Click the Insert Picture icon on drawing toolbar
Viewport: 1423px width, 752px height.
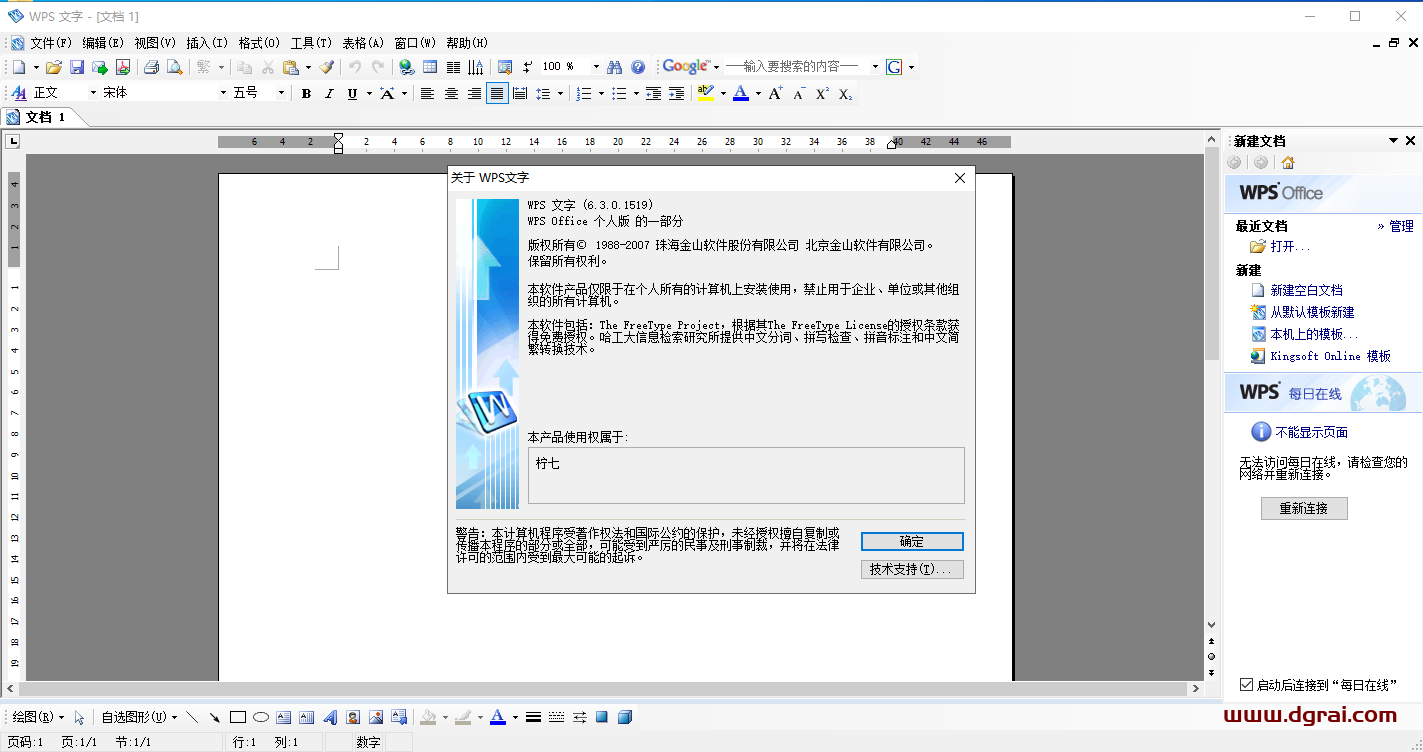(375, 717)
